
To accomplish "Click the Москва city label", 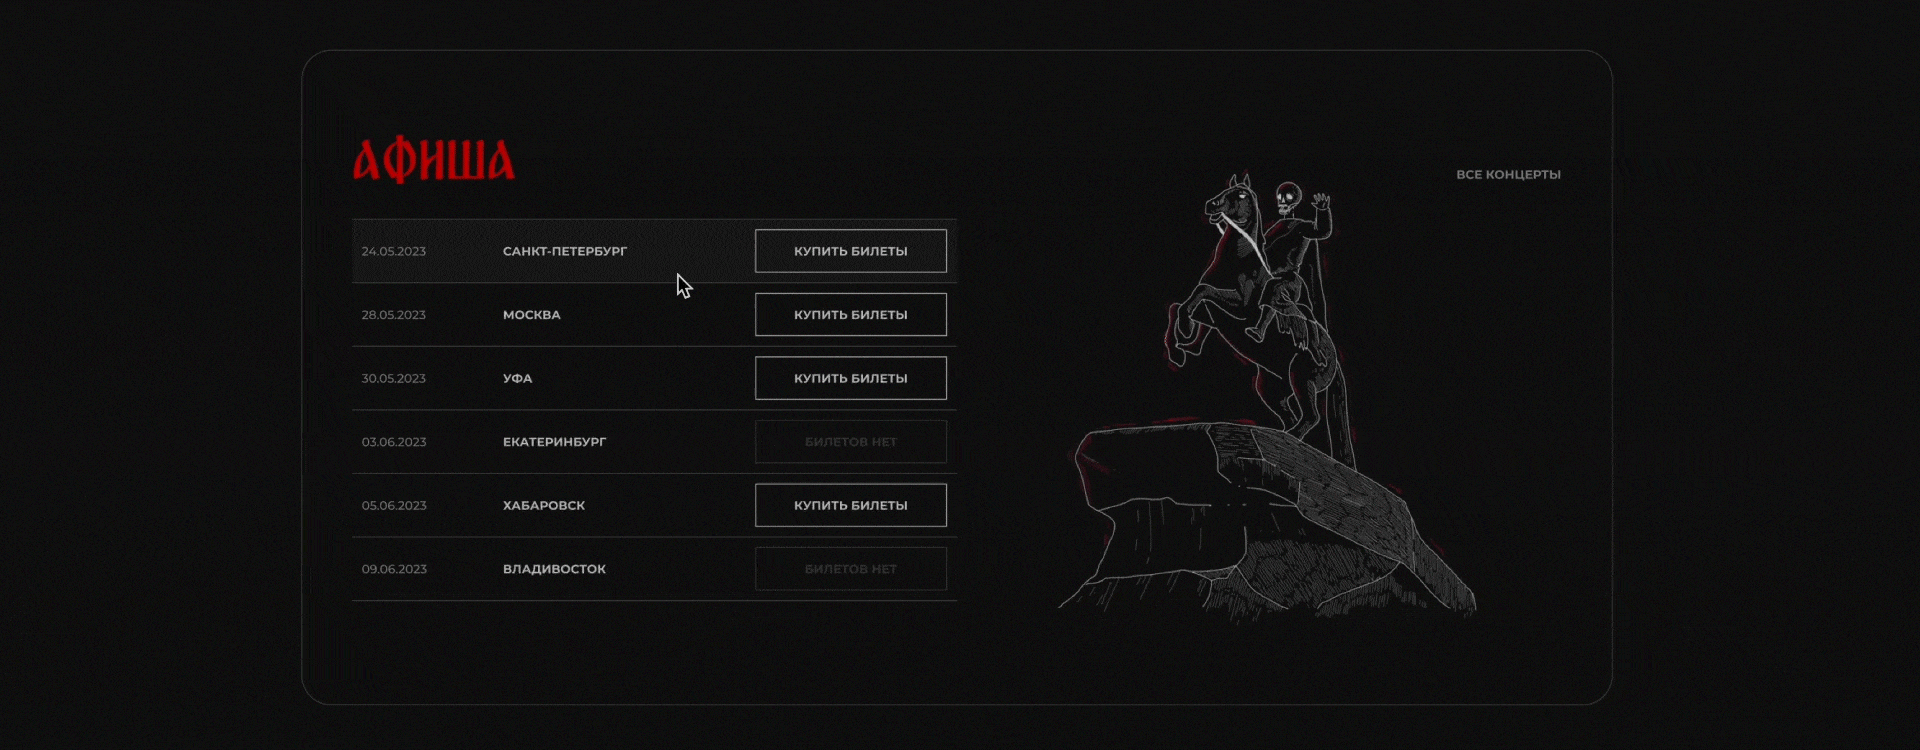I will coord(531,315).
